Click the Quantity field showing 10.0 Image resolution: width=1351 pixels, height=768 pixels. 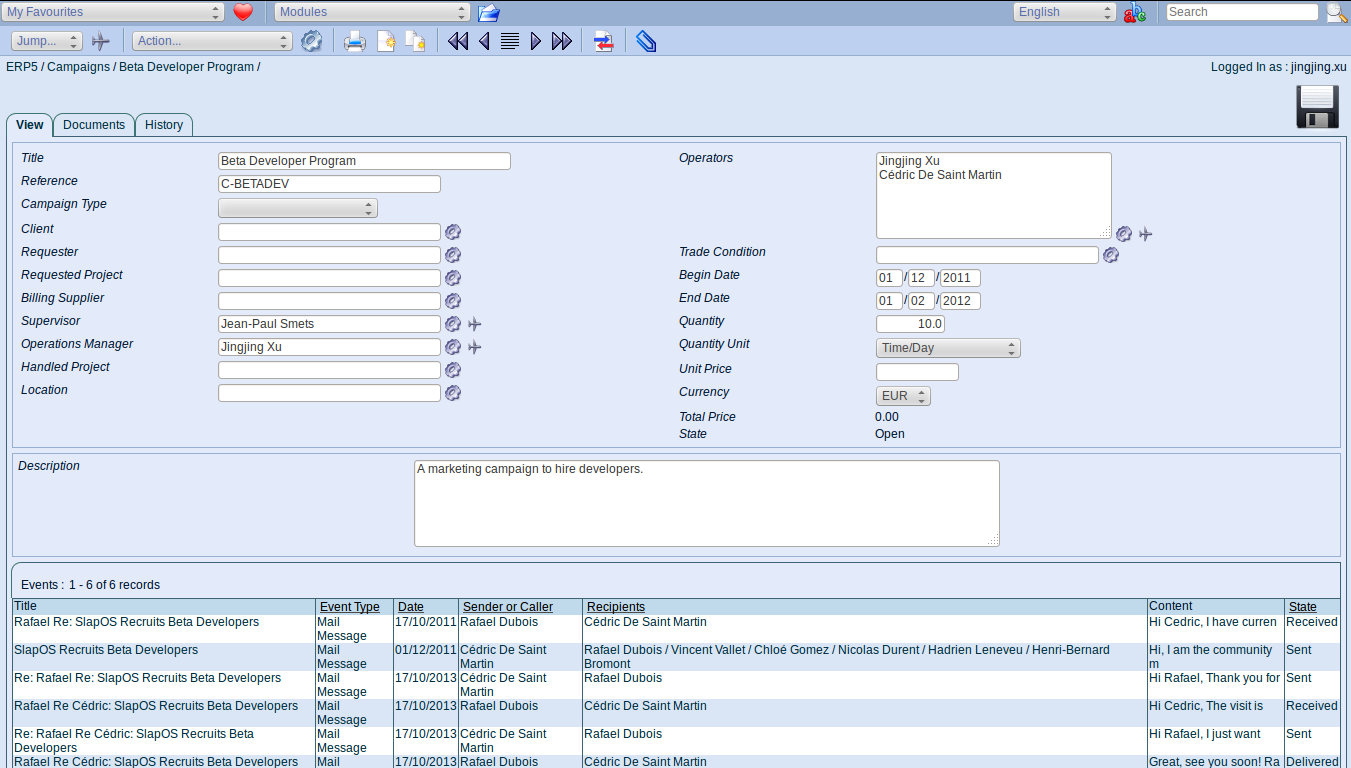click(910, 324)
